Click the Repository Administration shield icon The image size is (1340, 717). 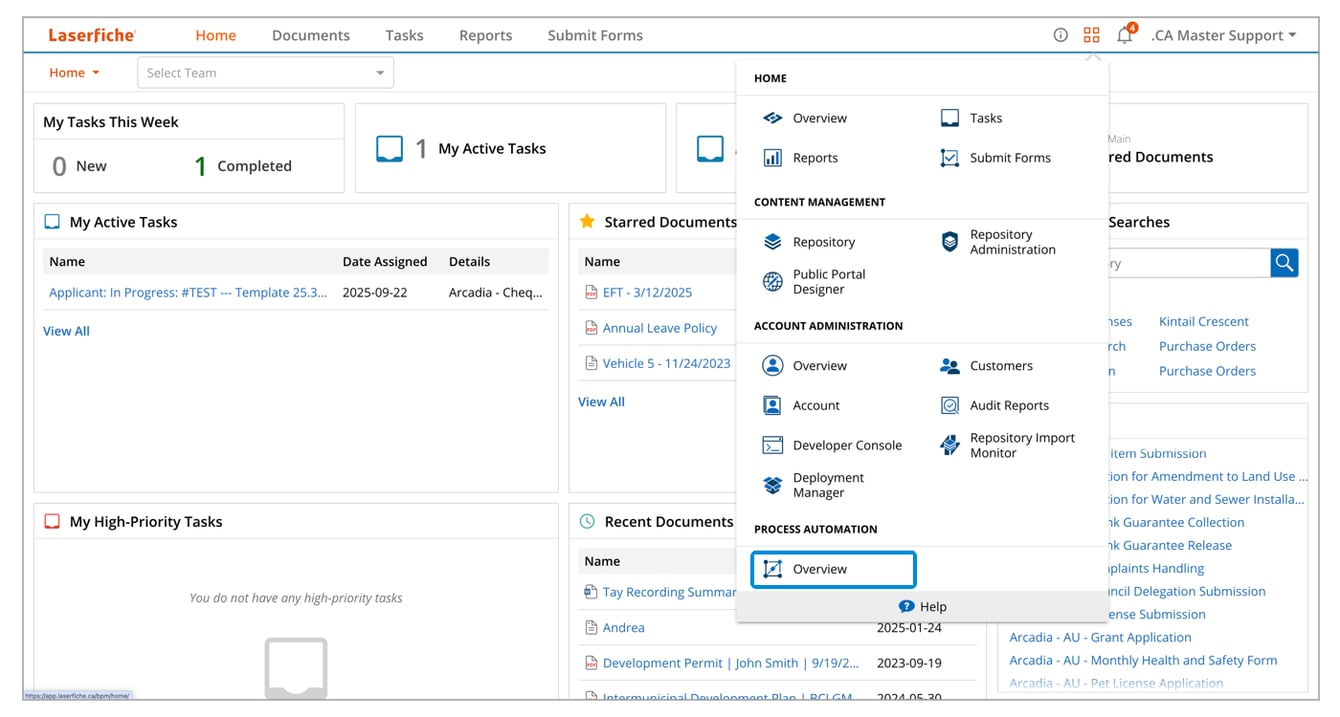[x=950, y=242]
